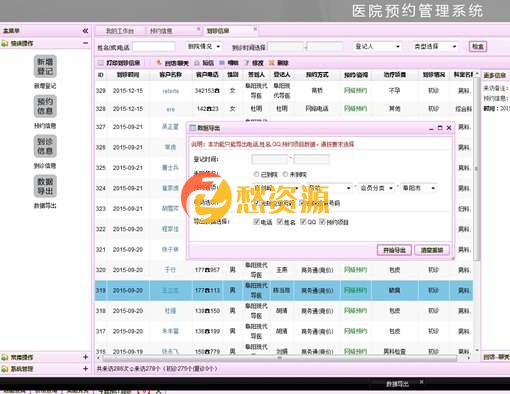Viewport: 510px width, 394px height.
Task: Select the row with ID 318
Action: pos(284,311)
